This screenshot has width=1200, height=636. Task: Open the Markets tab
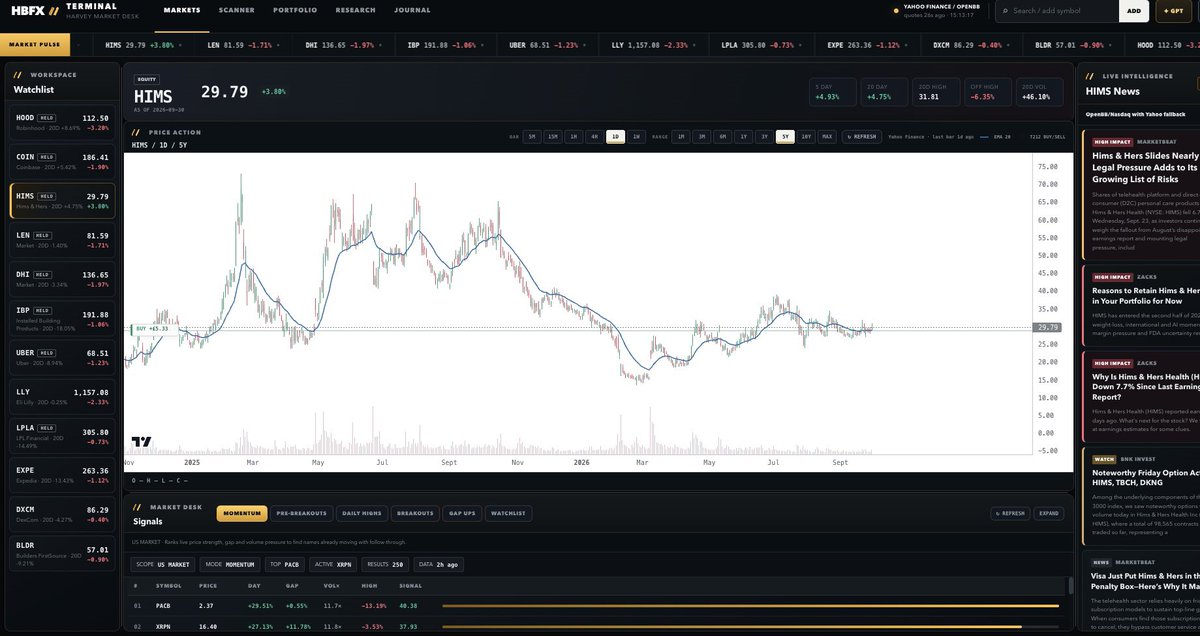pos(182,10)
